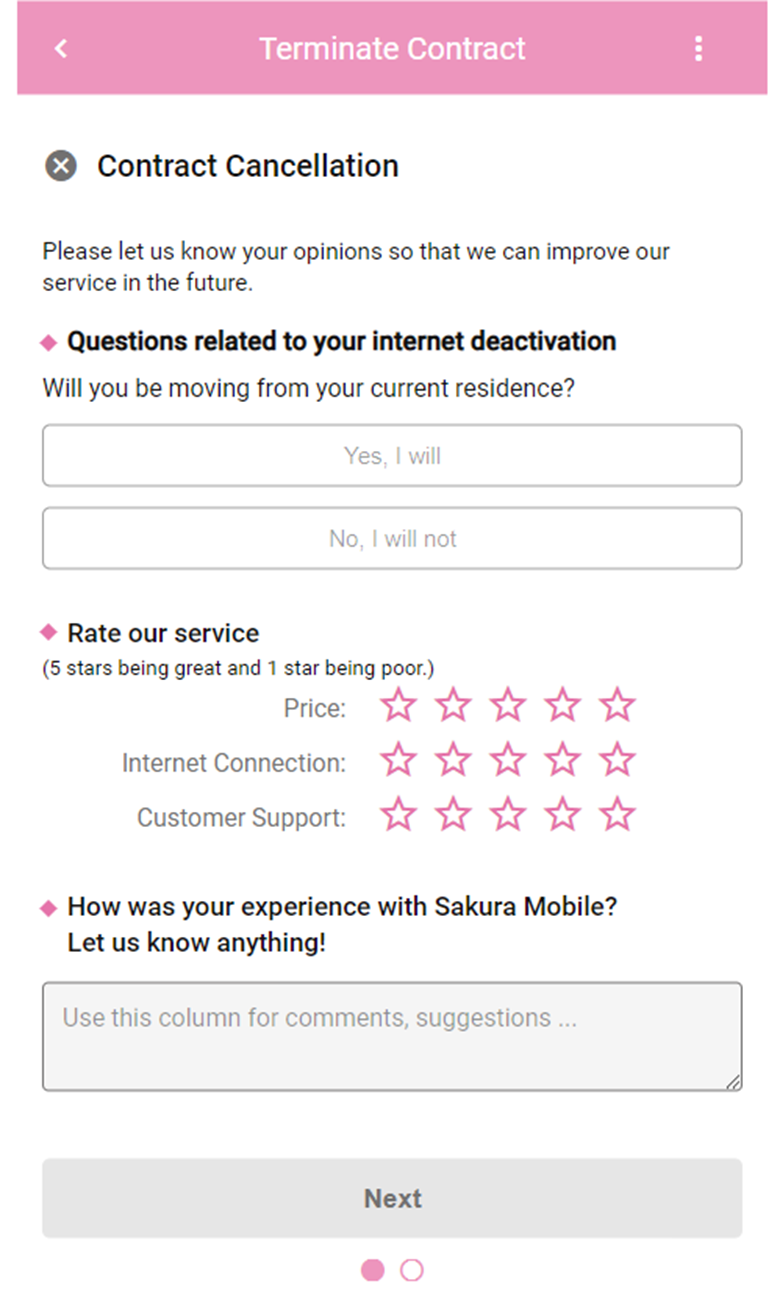
Task: Rate Price with two stars
Action: pyautogui.click(x=454, y=706)
